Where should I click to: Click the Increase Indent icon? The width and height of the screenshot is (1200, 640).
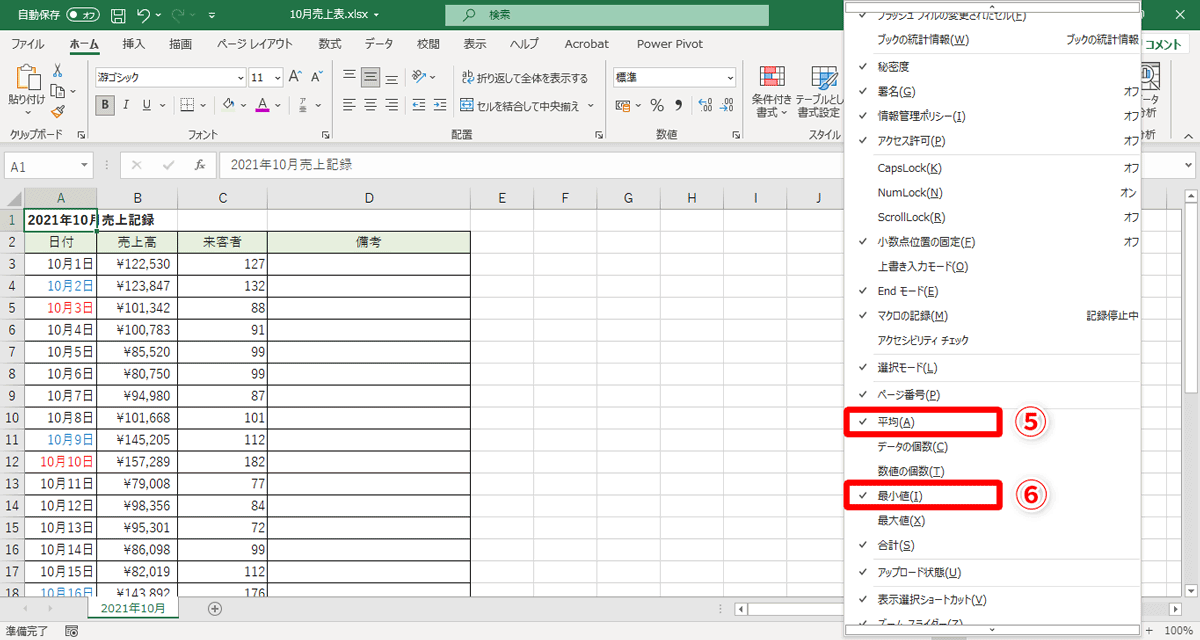[x=440, y=105]
